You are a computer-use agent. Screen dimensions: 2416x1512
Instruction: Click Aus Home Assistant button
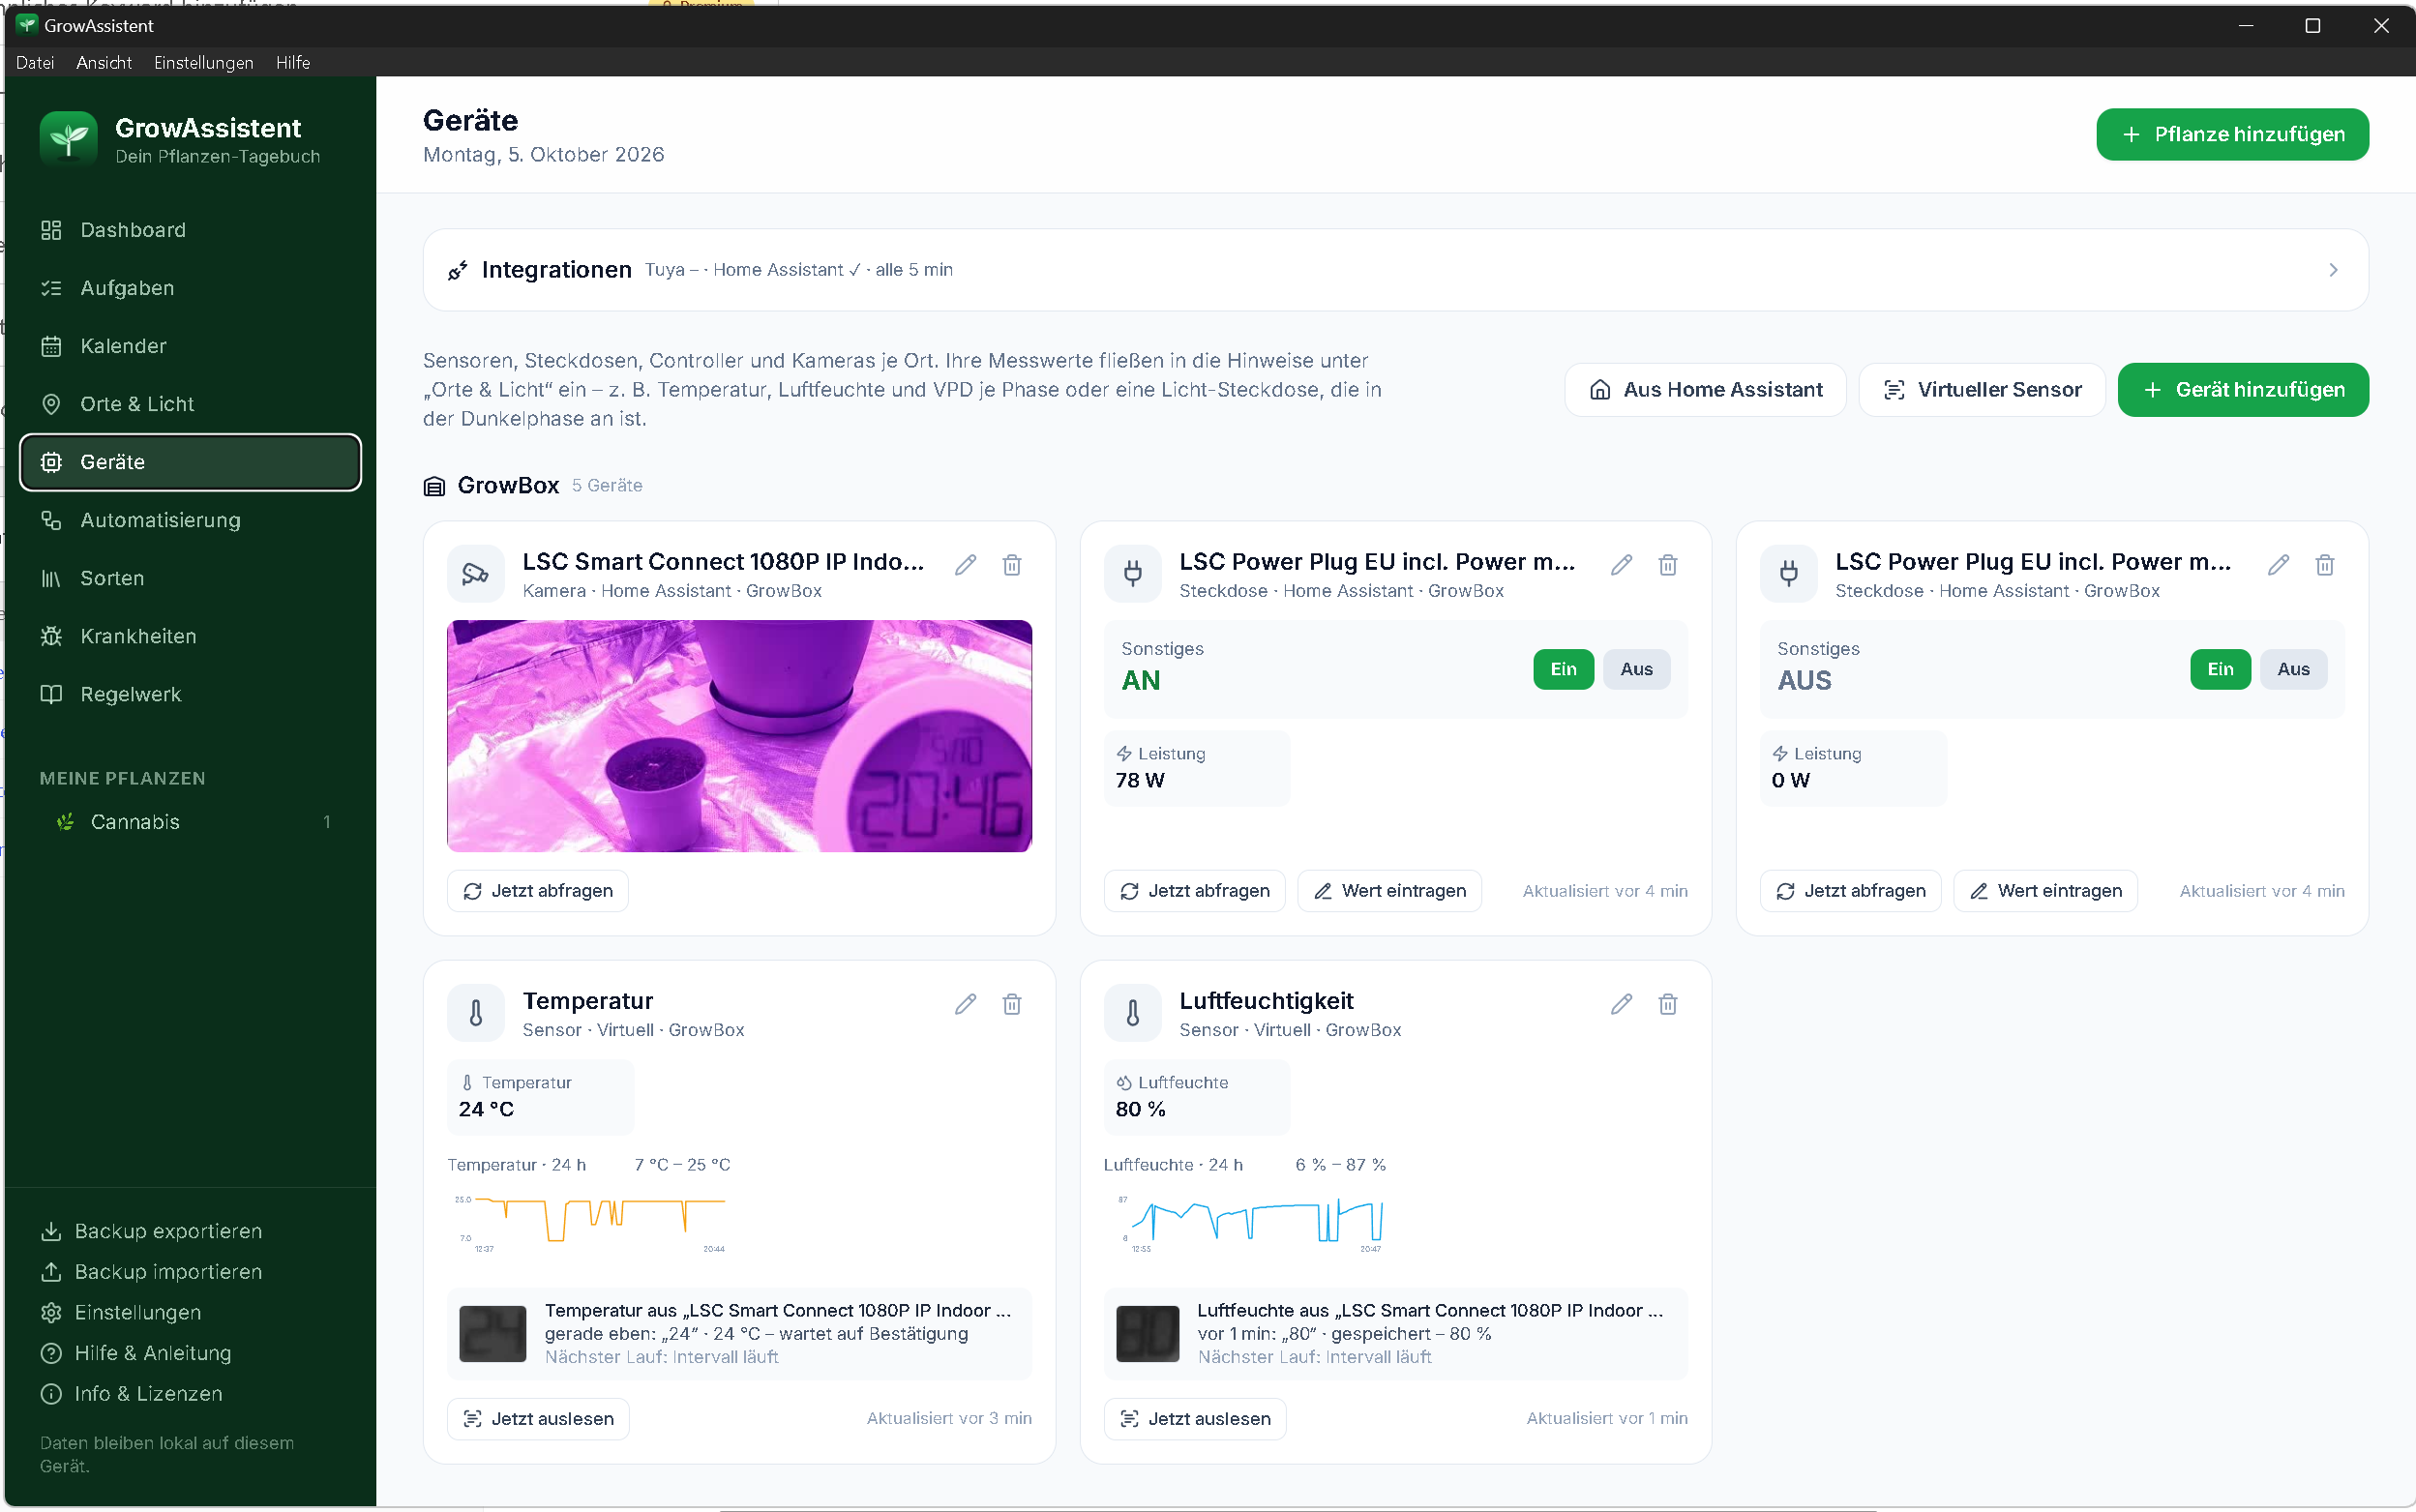[1705, 390]
